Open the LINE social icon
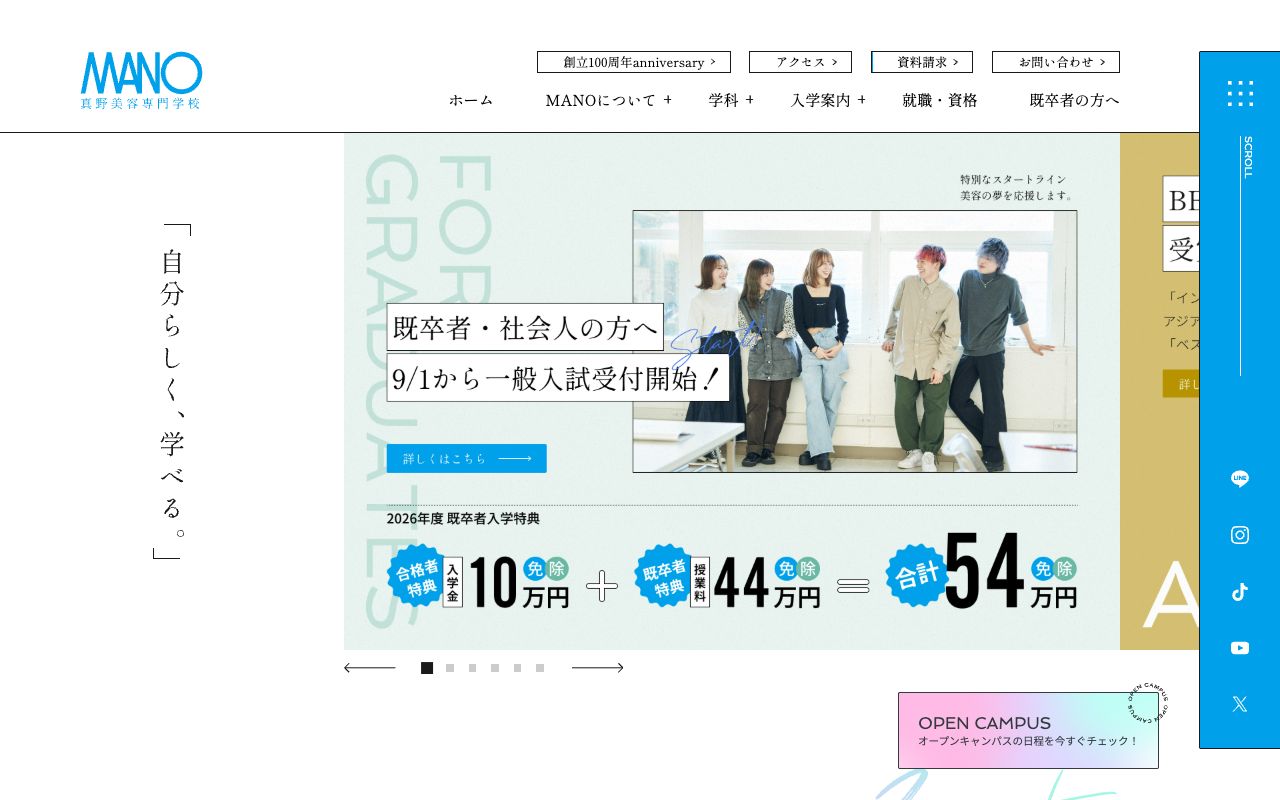 tap(1240, 479)
